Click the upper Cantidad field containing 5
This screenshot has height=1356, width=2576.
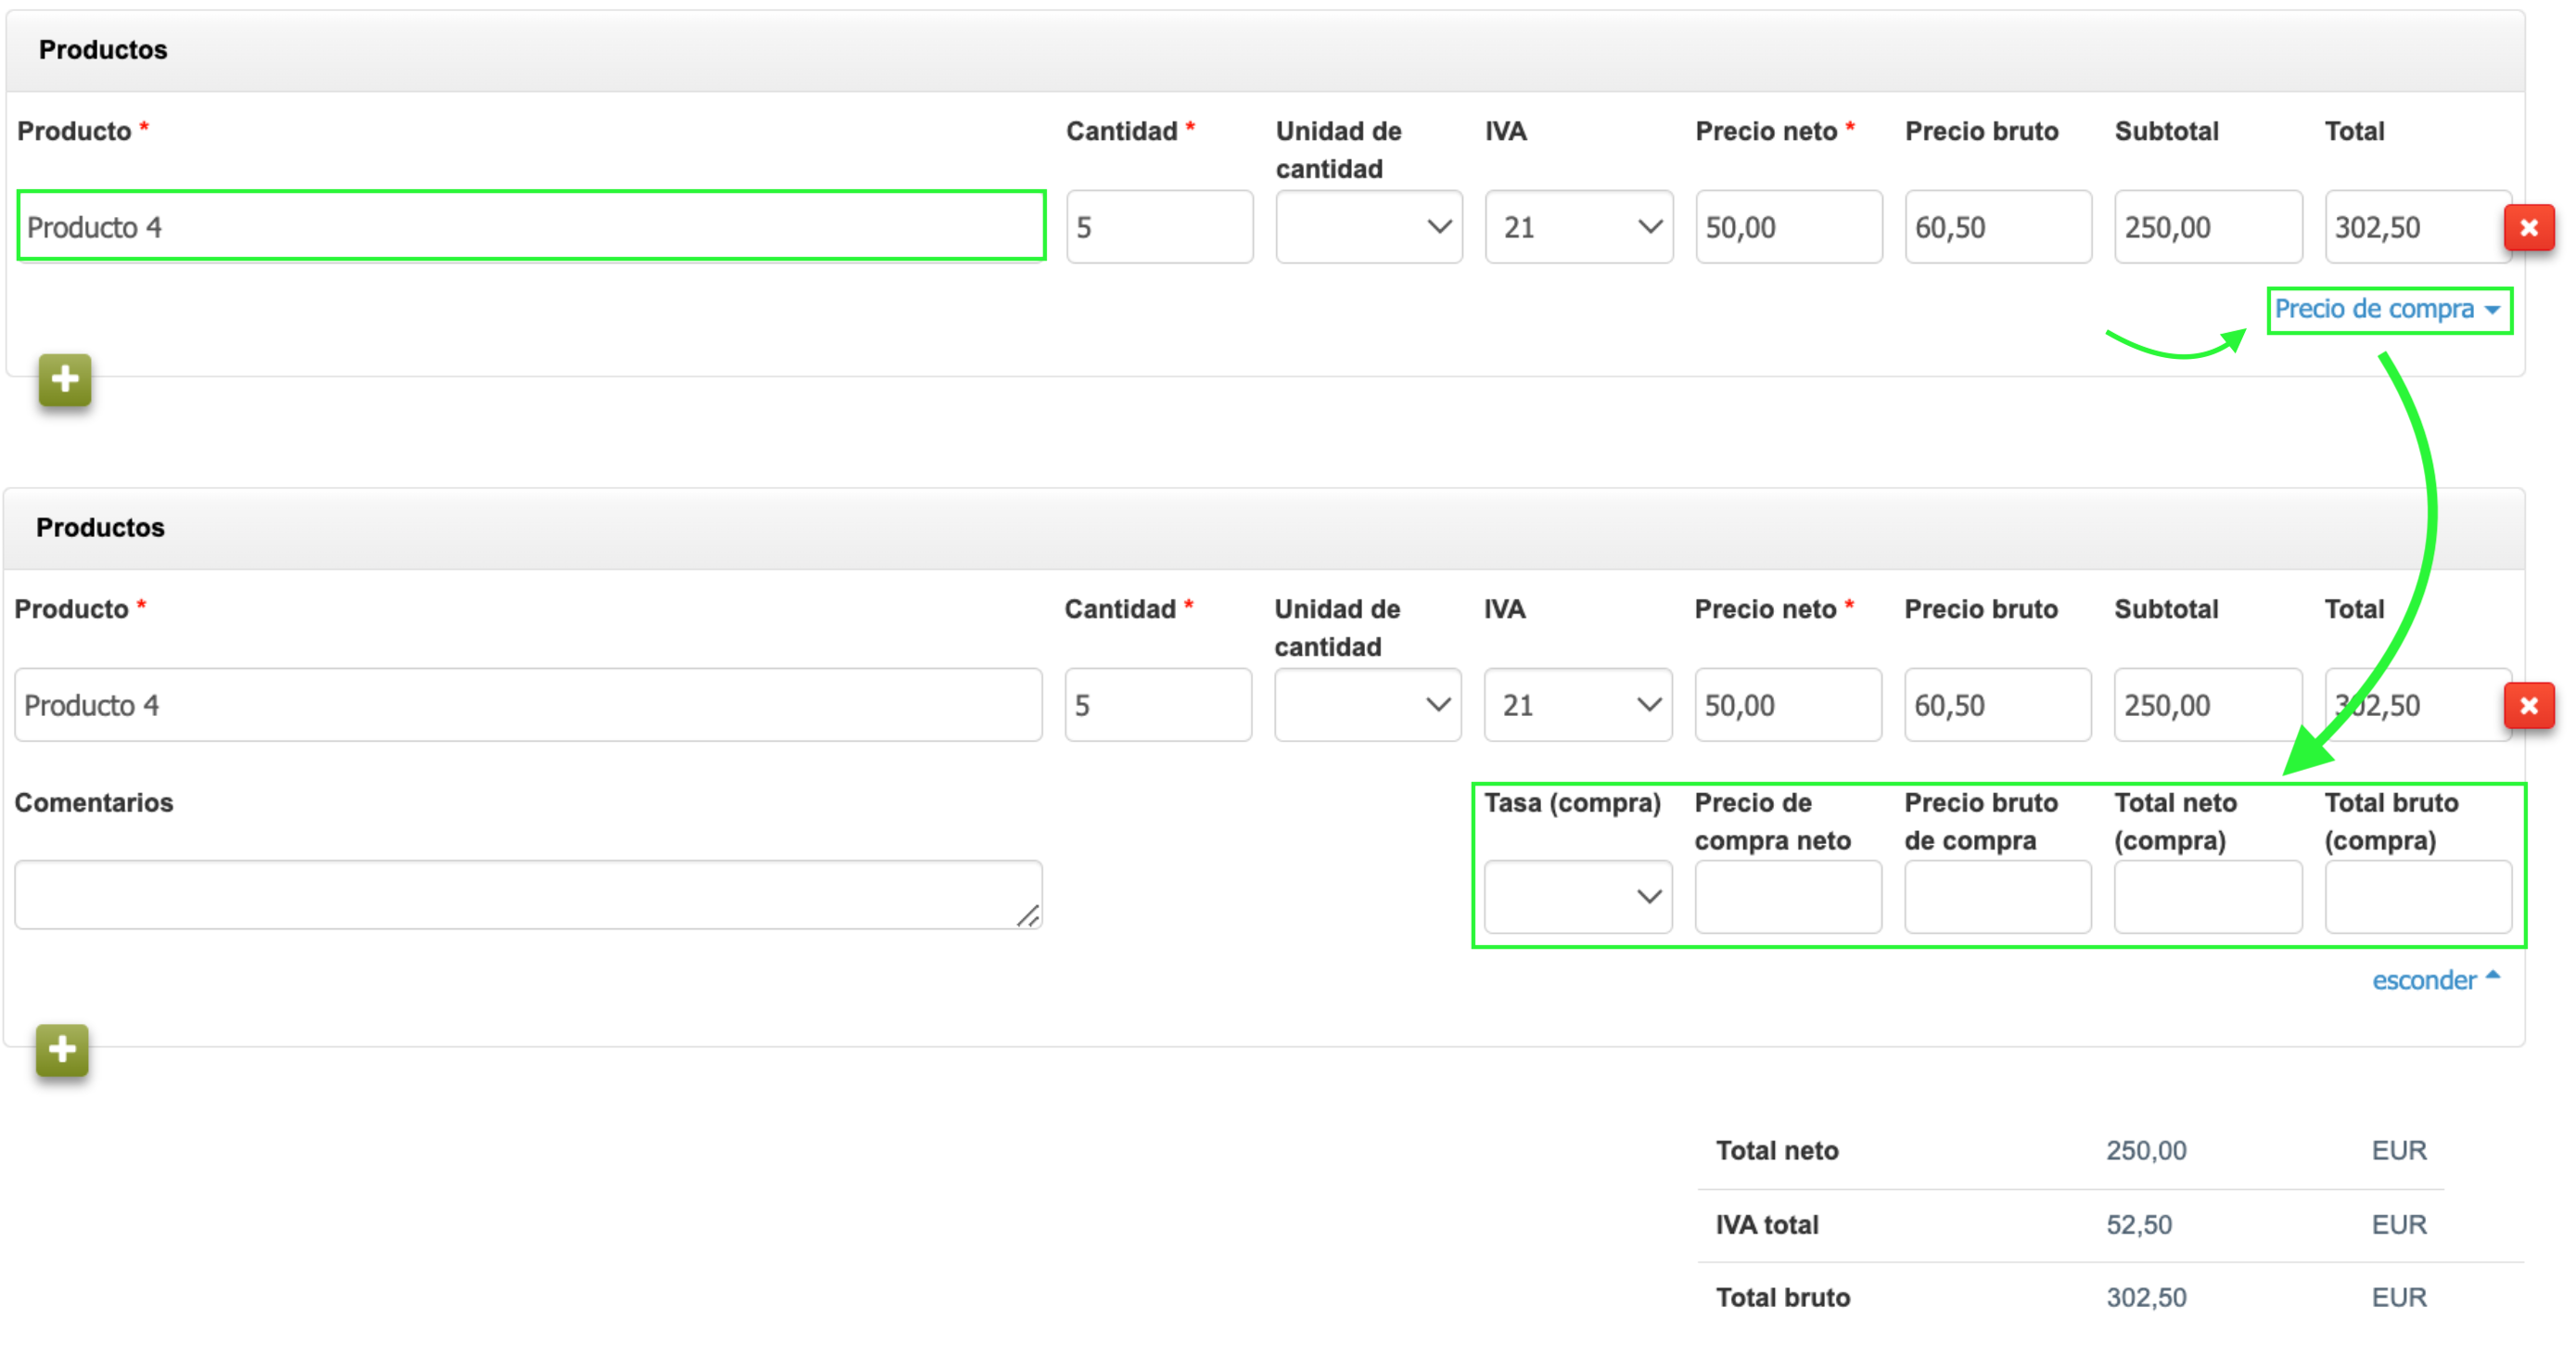coord(1158,228)
